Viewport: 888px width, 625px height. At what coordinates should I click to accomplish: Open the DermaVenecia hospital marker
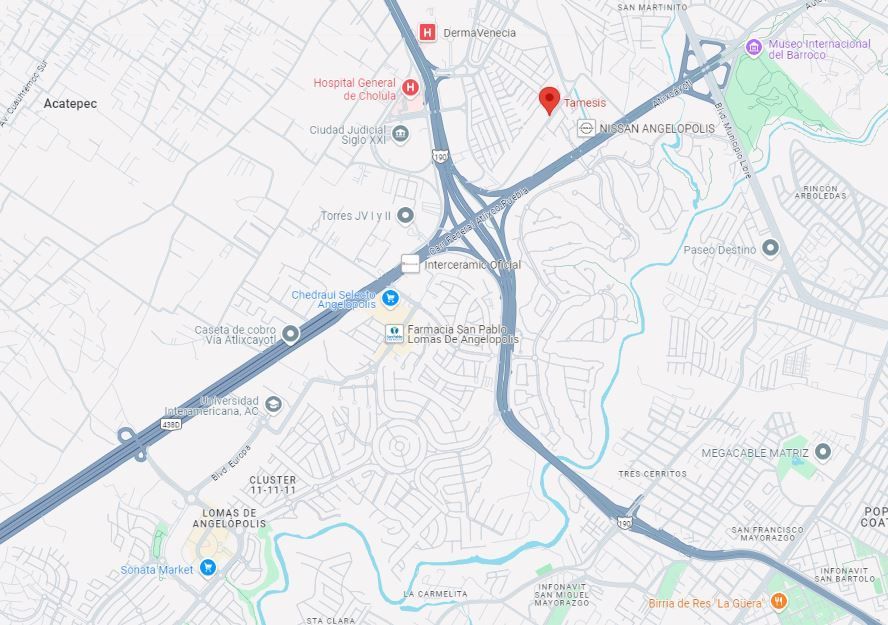pyautogui.click(x=428, y=32)
